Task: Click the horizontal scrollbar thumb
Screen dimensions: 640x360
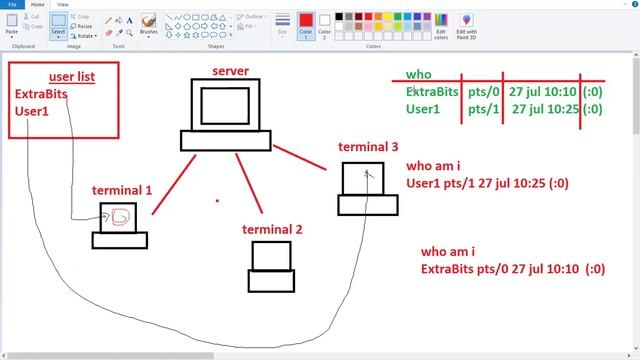Action: tap(110, 356)
